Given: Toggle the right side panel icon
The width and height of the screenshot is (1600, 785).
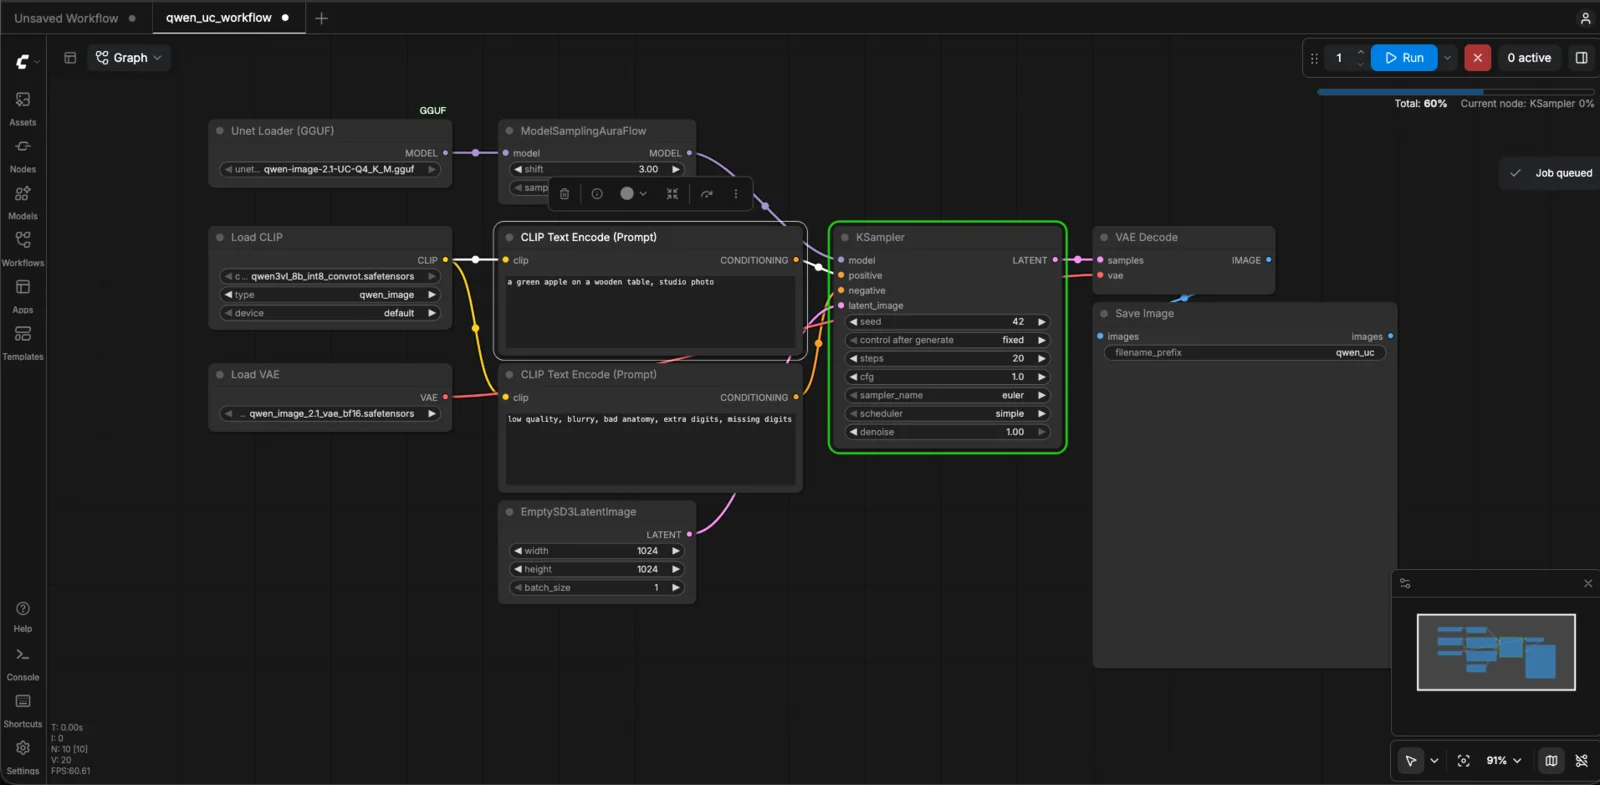Looking at the screenshot, I should [1581, 58].
